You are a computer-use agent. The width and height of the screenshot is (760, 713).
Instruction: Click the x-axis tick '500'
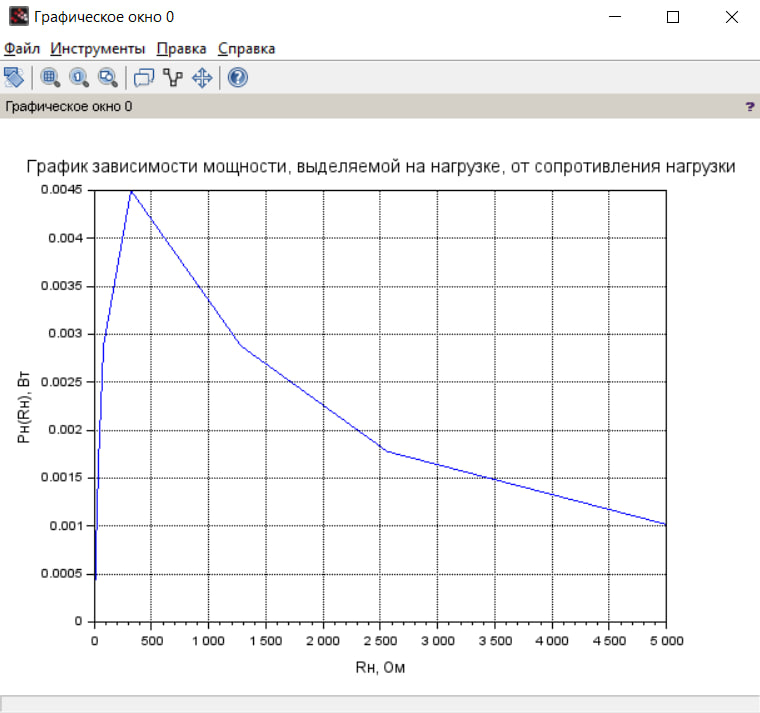[x=152, y=641]
